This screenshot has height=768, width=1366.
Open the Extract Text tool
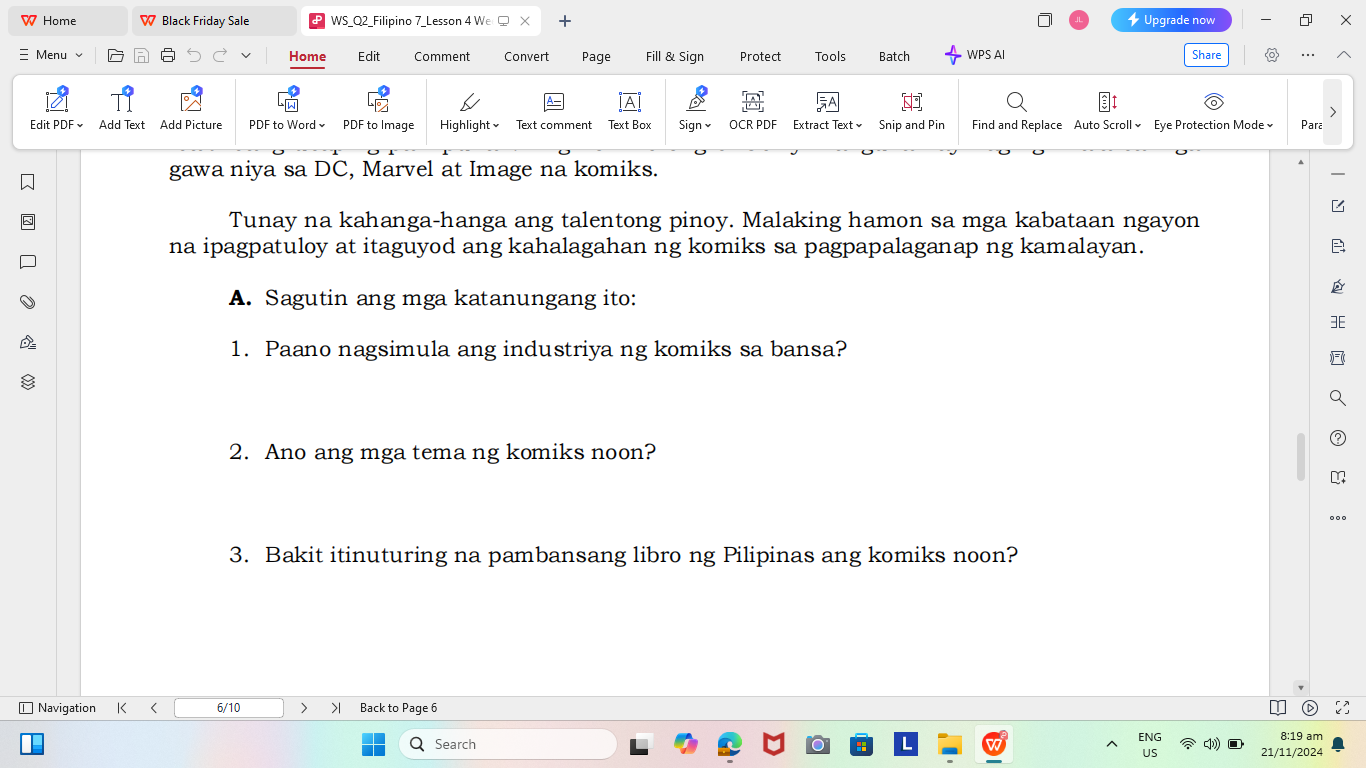tap(827, 110)
